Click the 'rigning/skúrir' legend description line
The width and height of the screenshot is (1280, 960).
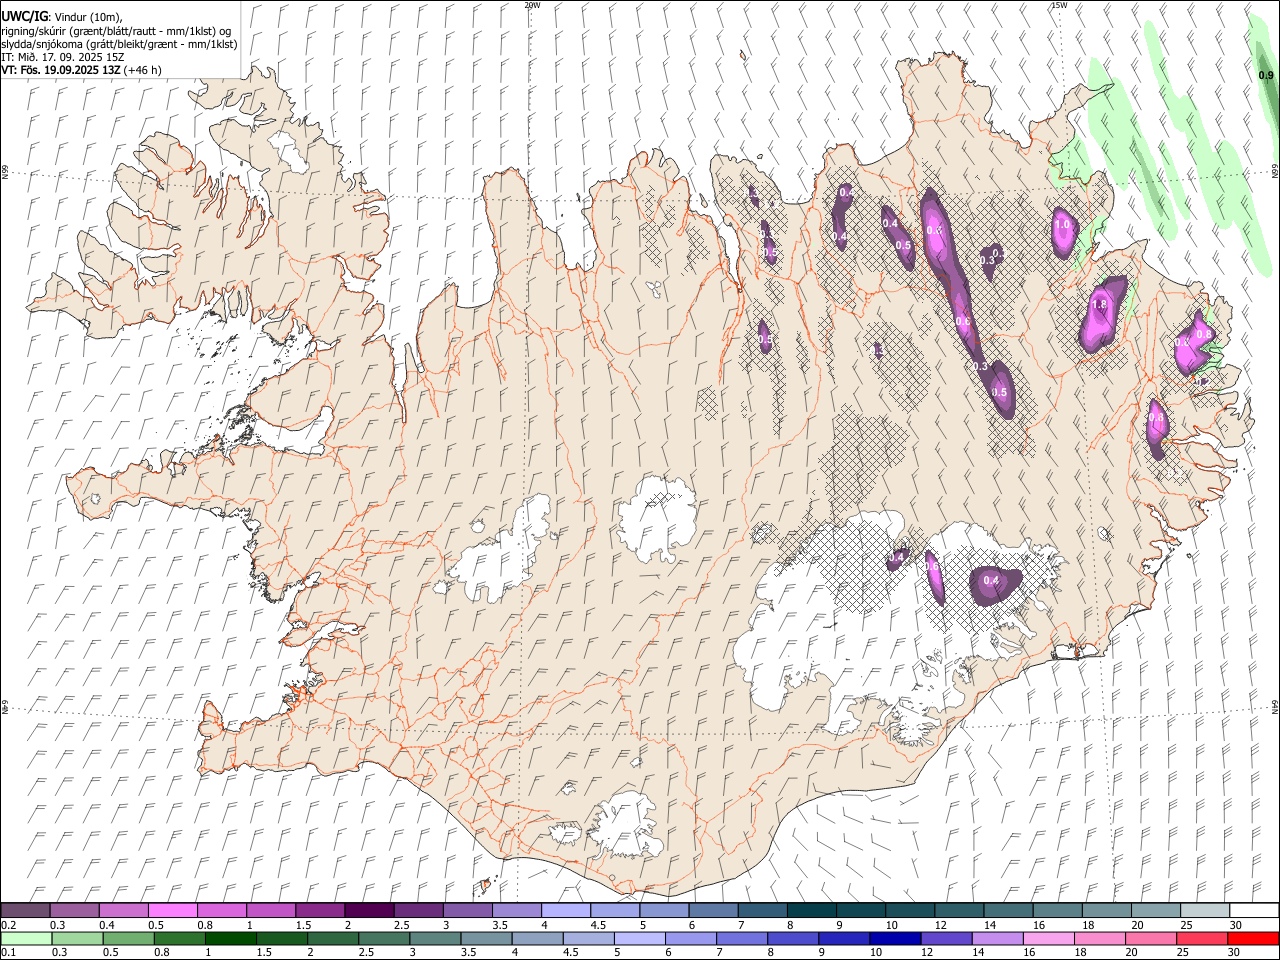(116, 31)
